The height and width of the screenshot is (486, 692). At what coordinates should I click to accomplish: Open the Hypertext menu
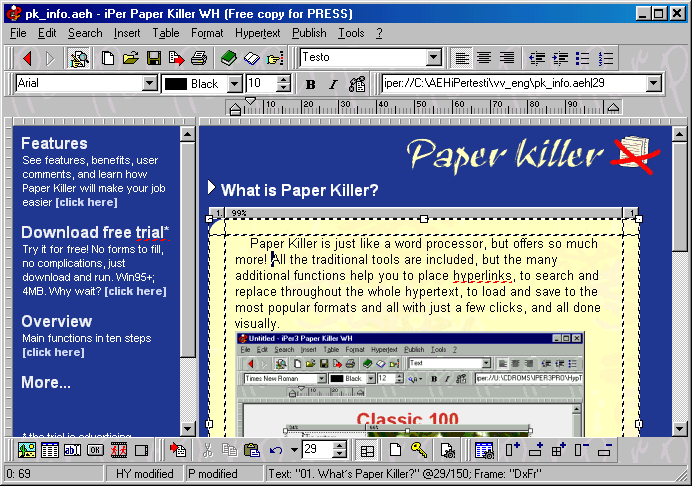[257, 33]
